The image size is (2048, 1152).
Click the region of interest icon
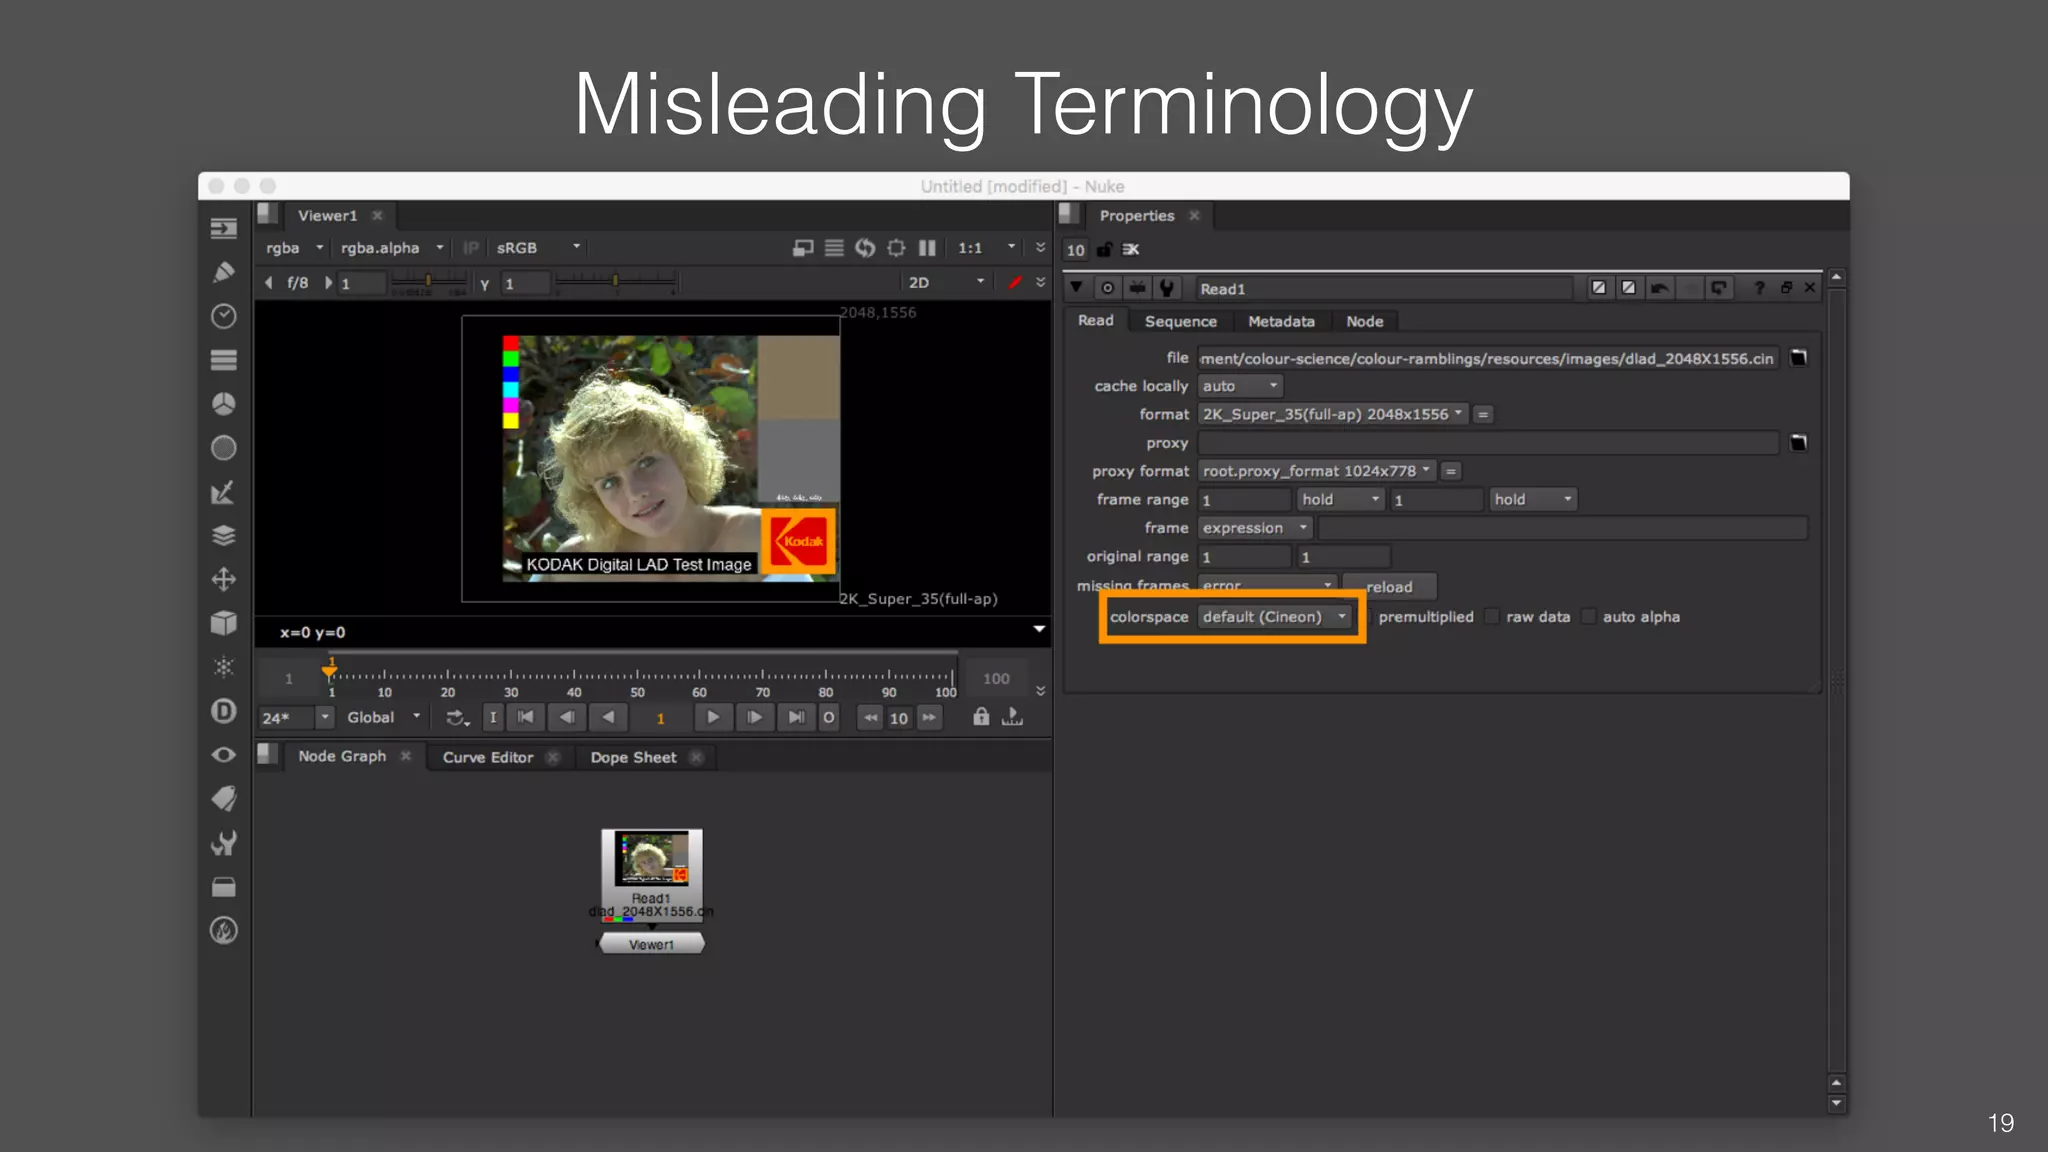(896, 248)
